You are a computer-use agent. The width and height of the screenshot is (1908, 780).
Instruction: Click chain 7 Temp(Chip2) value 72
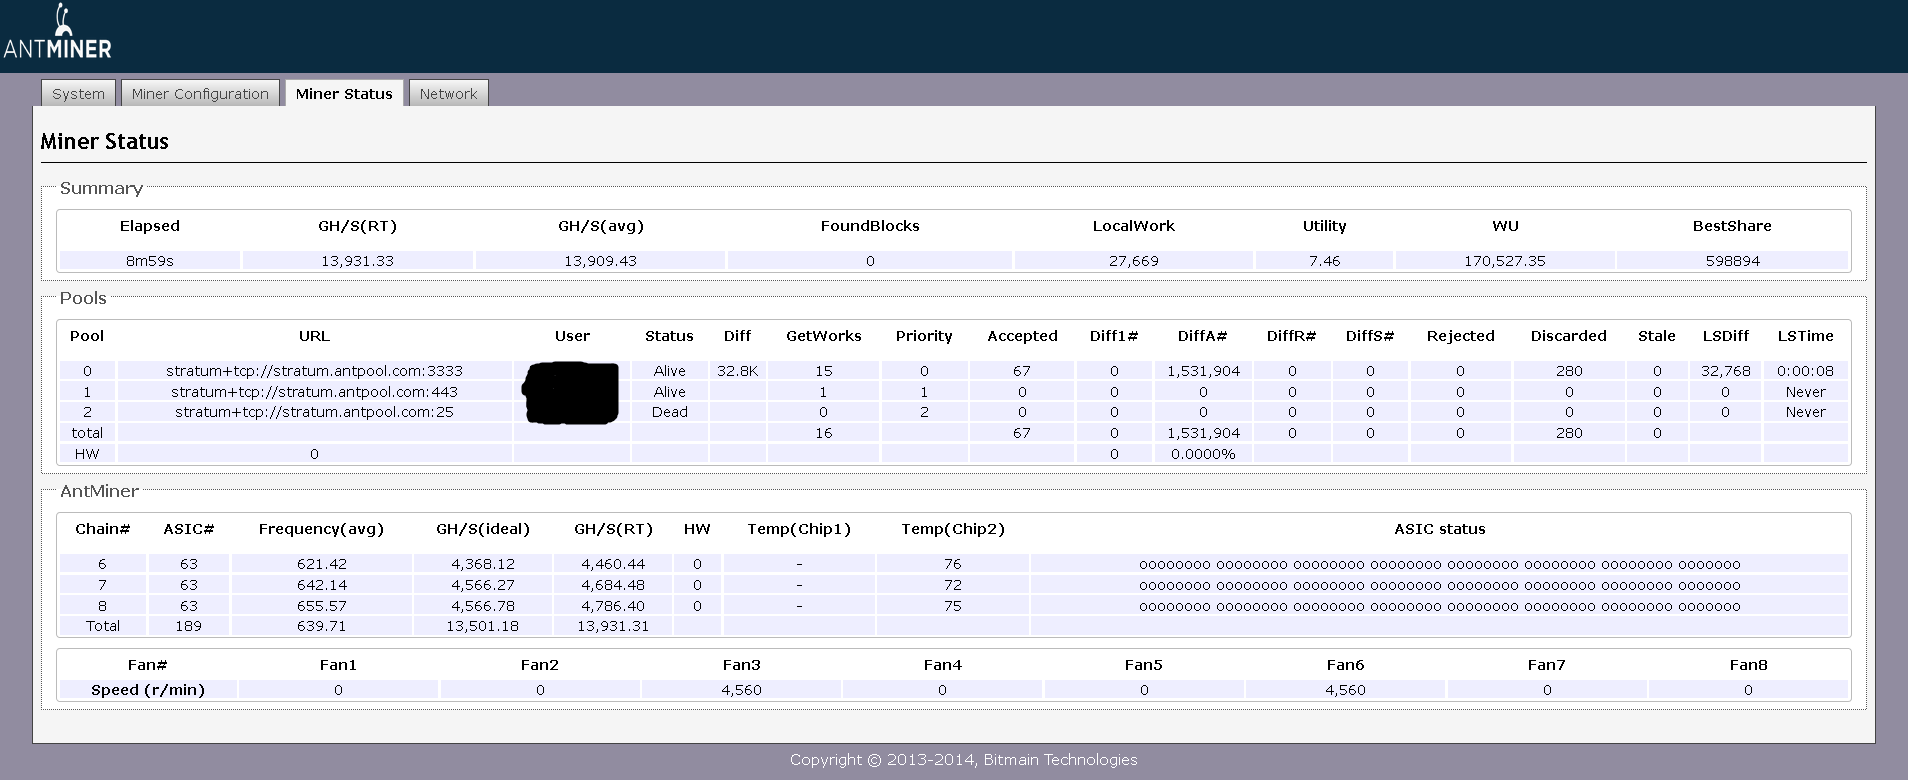click(952, 585)
